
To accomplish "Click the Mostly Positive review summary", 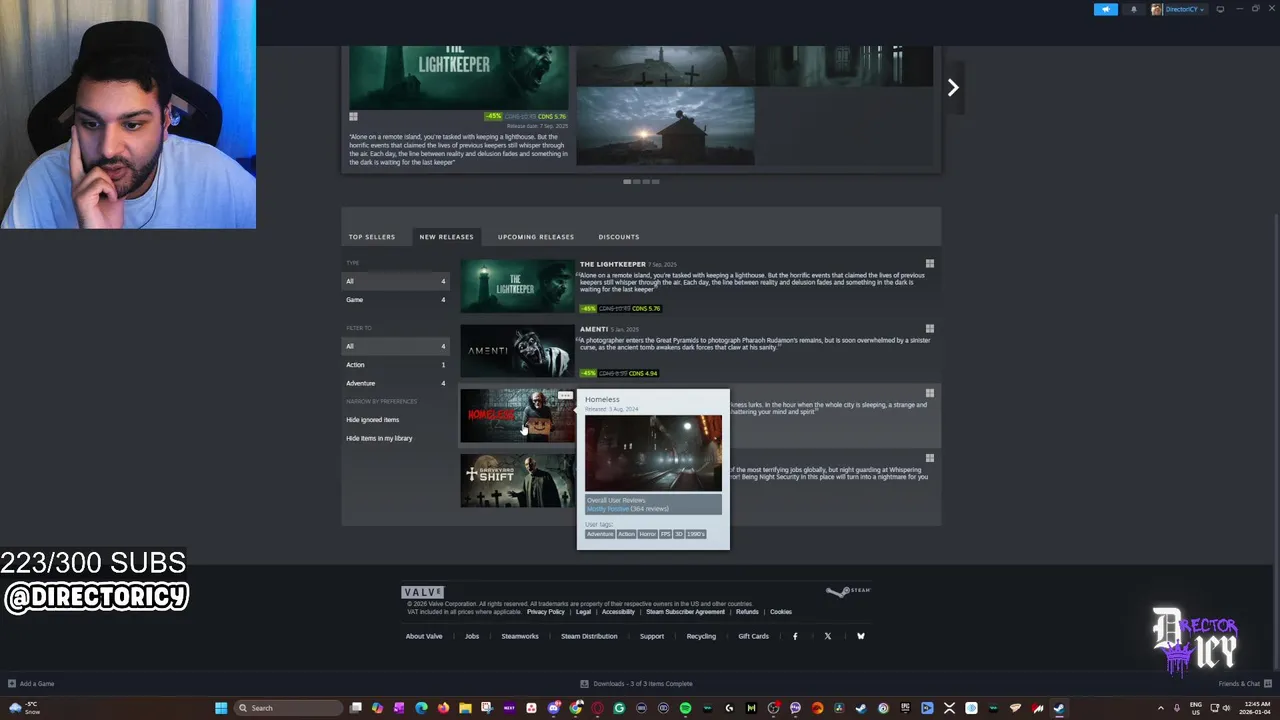I will 608,509.
